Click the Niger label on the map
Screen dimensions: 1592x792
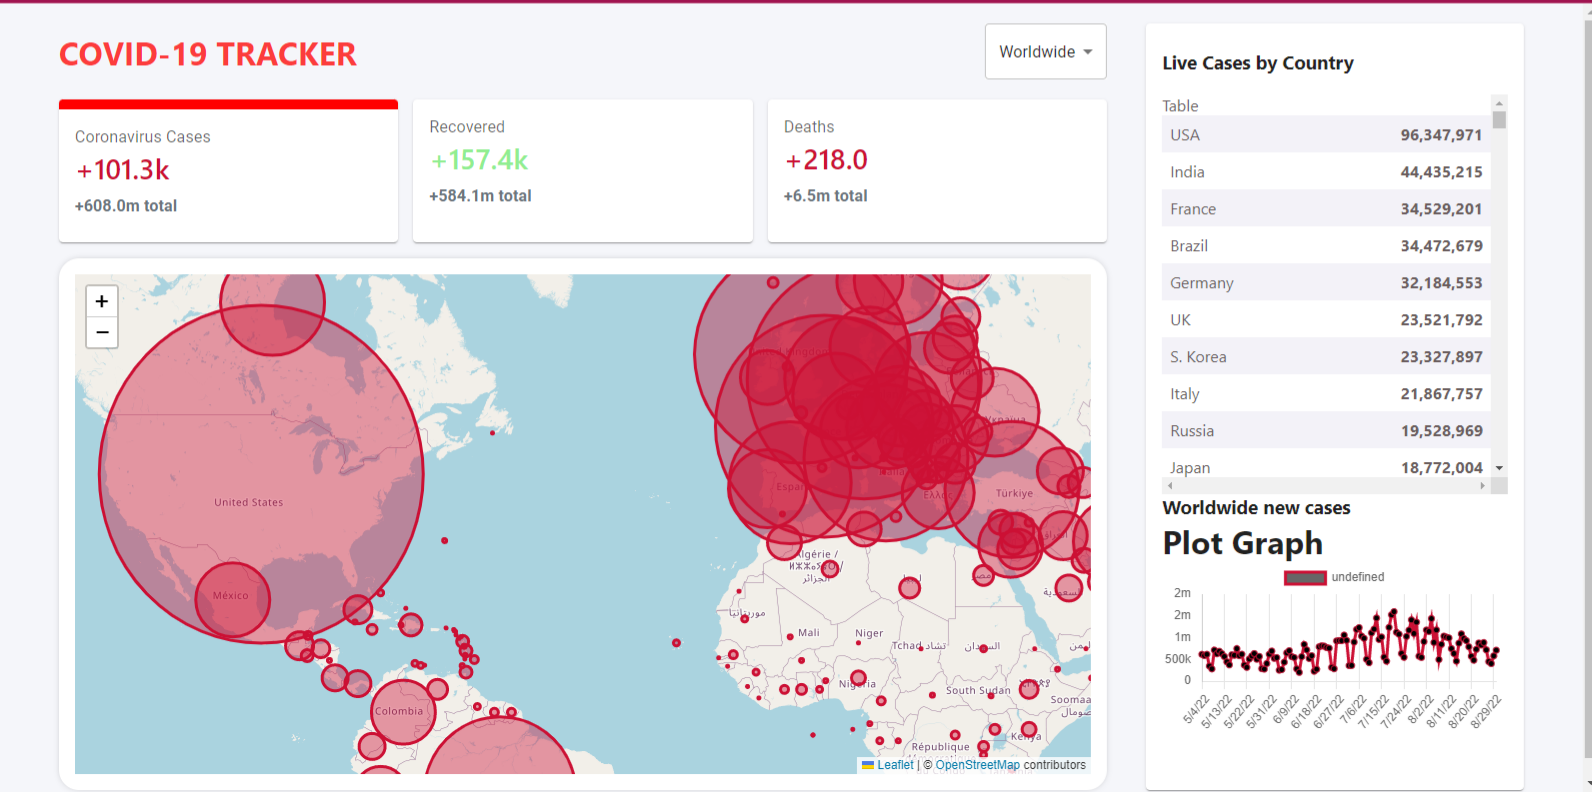[x=869, y=633]
